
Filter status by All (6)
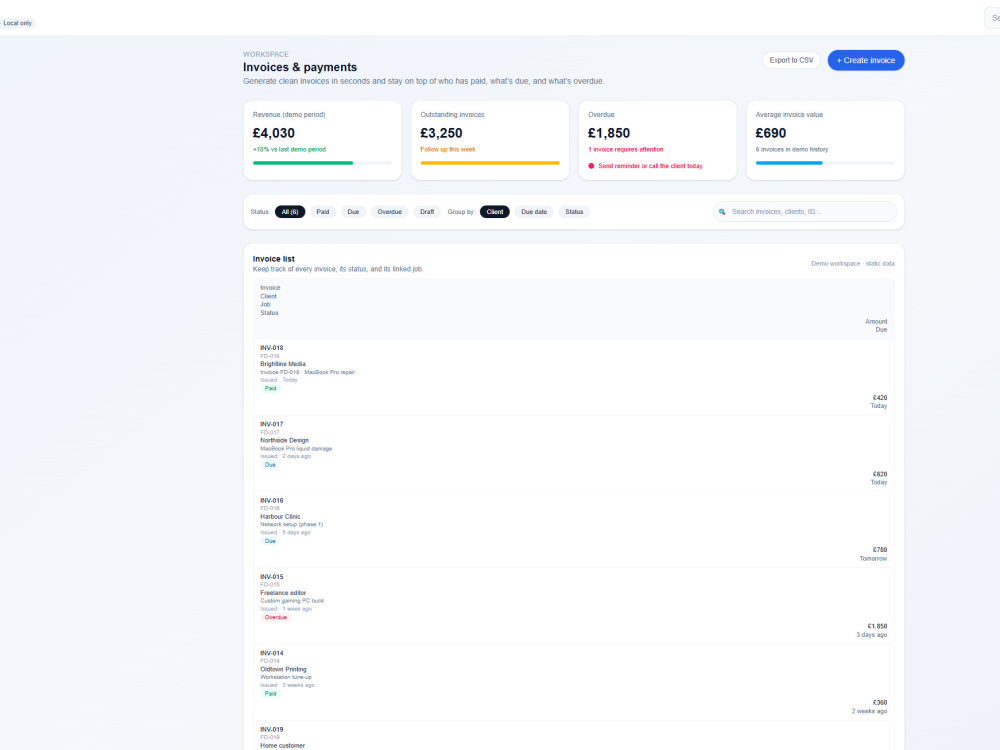tap(290, 212)
